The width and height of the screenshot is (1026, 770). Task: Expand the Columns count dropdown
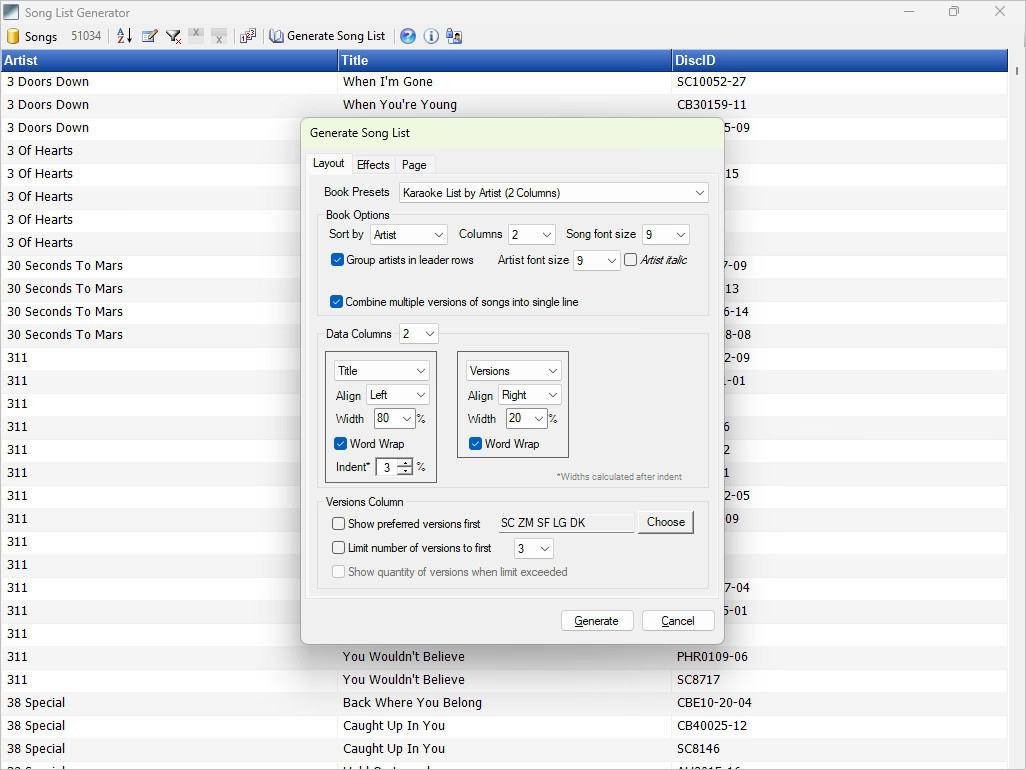tap(532, 234)
